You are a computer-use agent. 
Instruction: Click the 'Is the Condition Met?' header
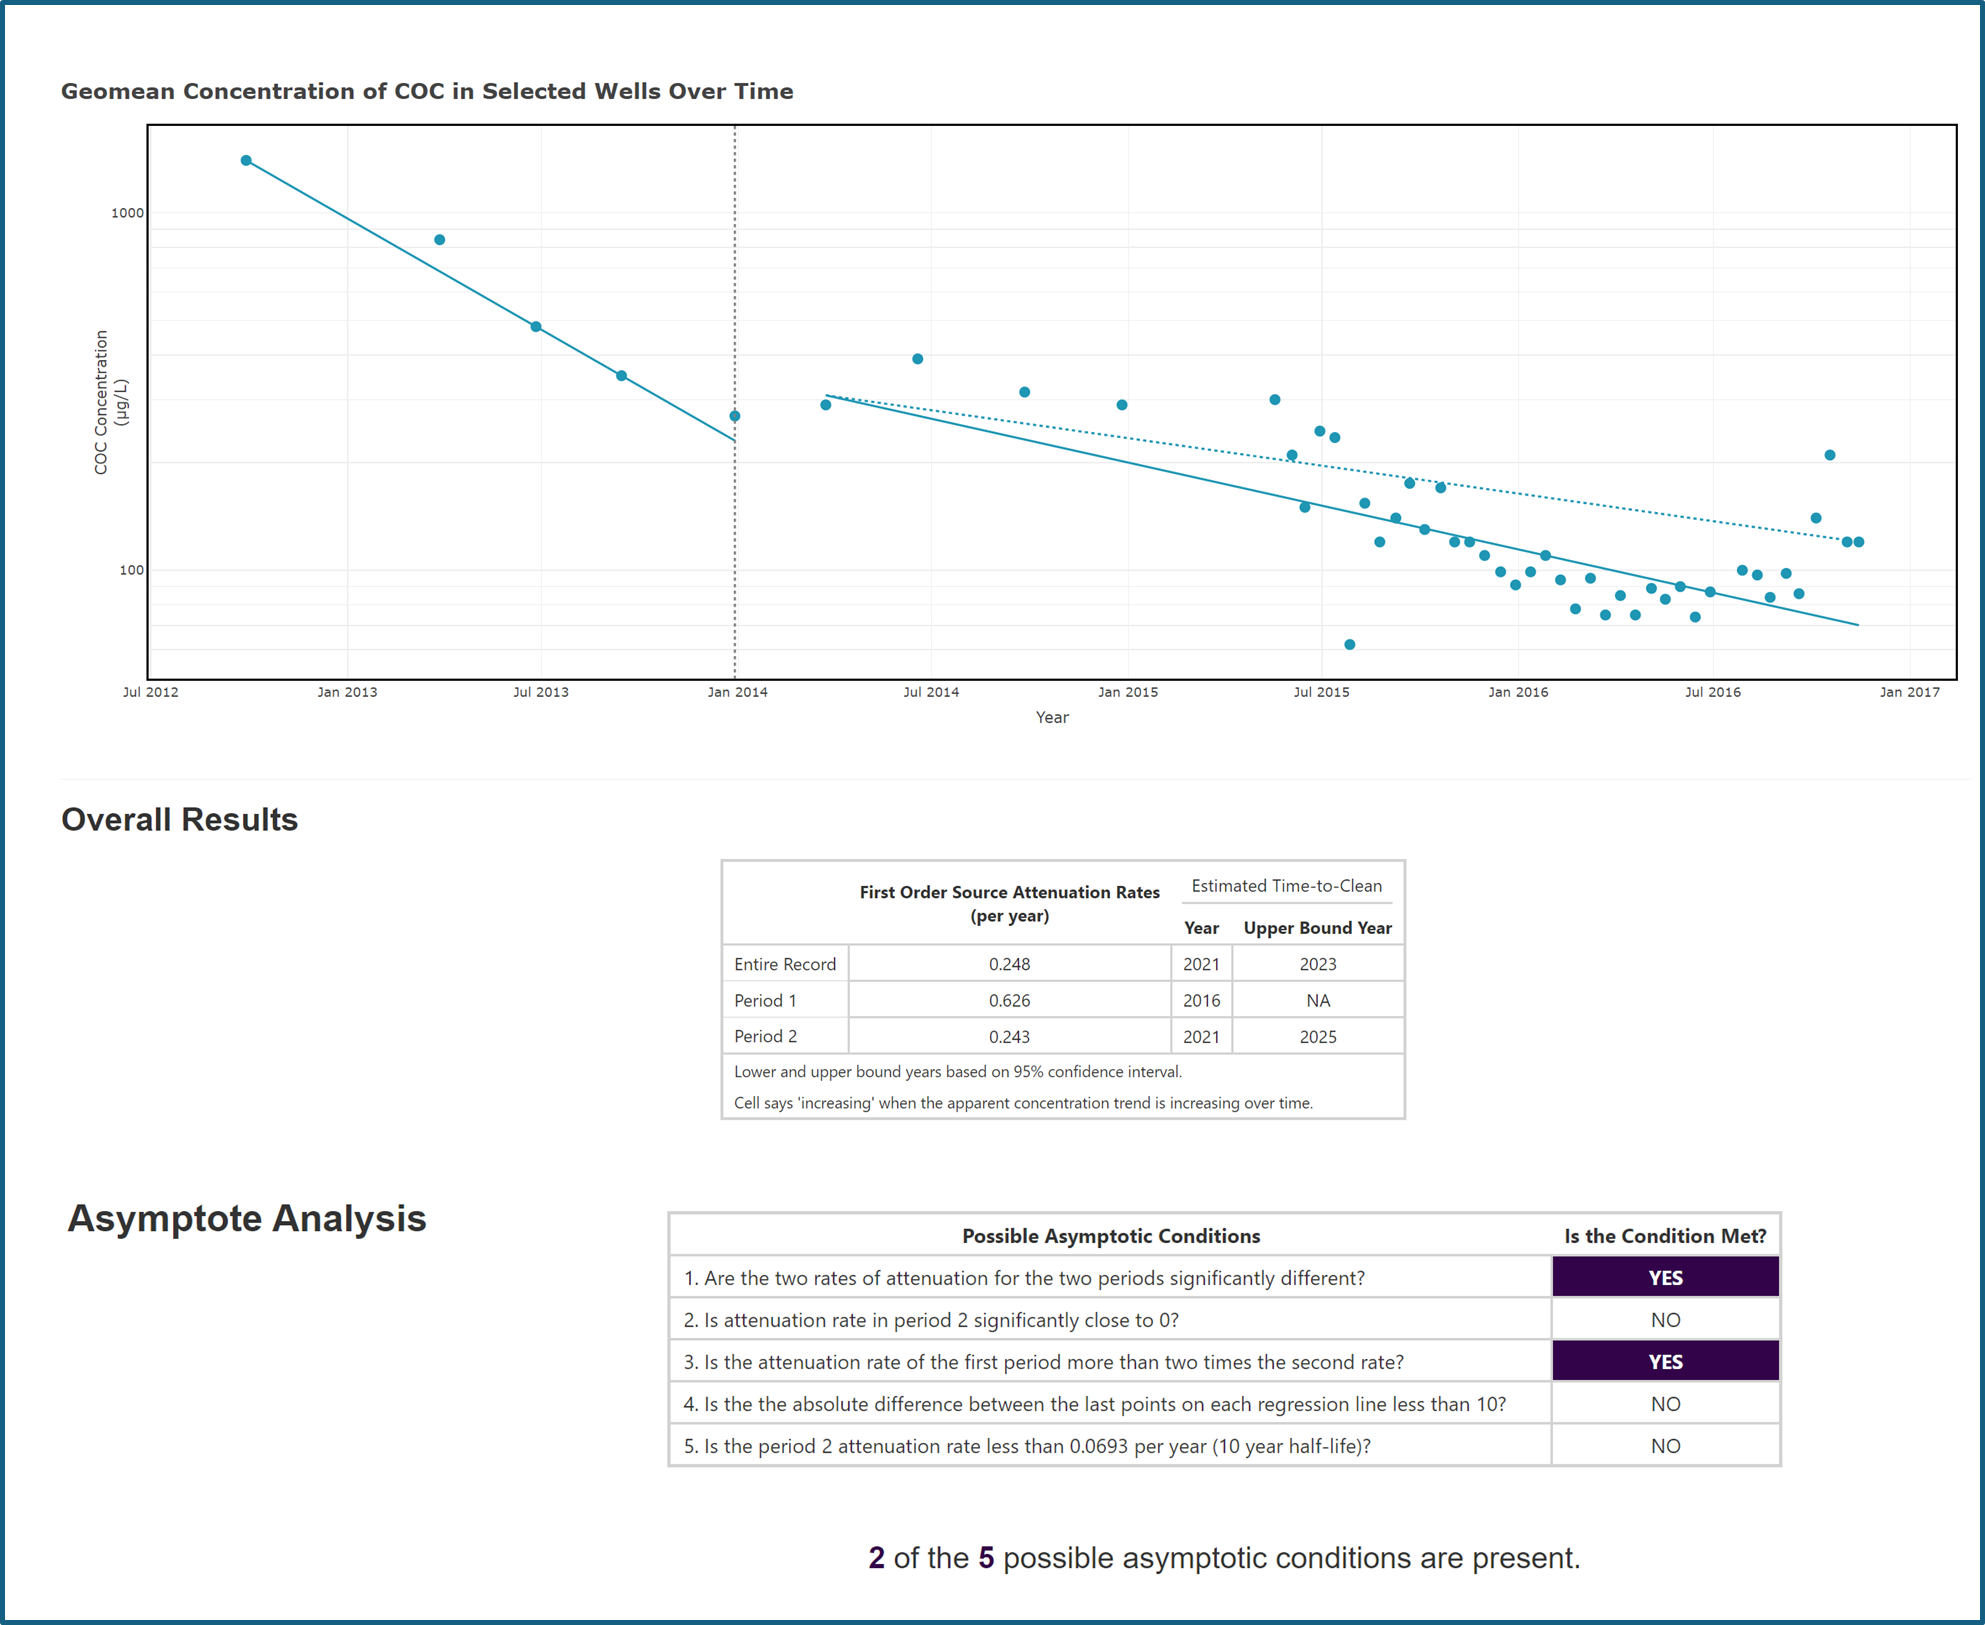point(1665,1236)
